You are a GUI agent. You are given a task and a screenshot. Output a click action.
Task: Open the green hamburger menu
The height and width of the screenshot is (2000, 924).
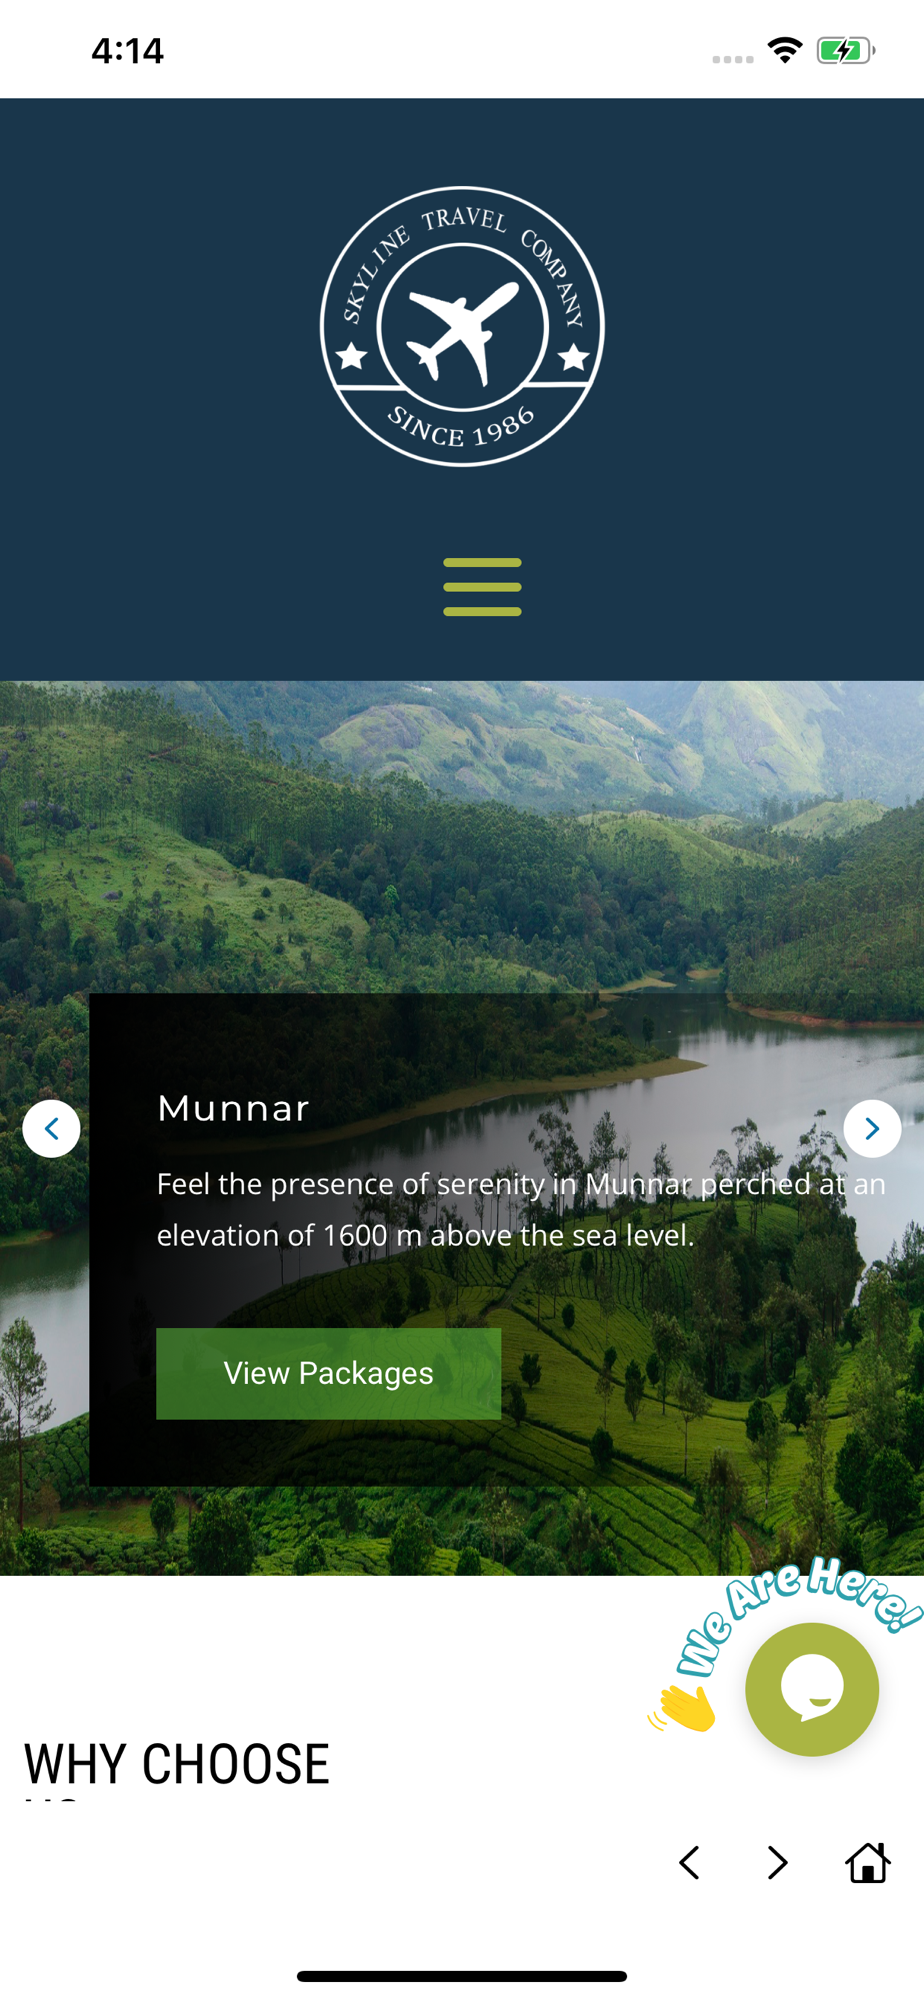[x=482, y=587]
